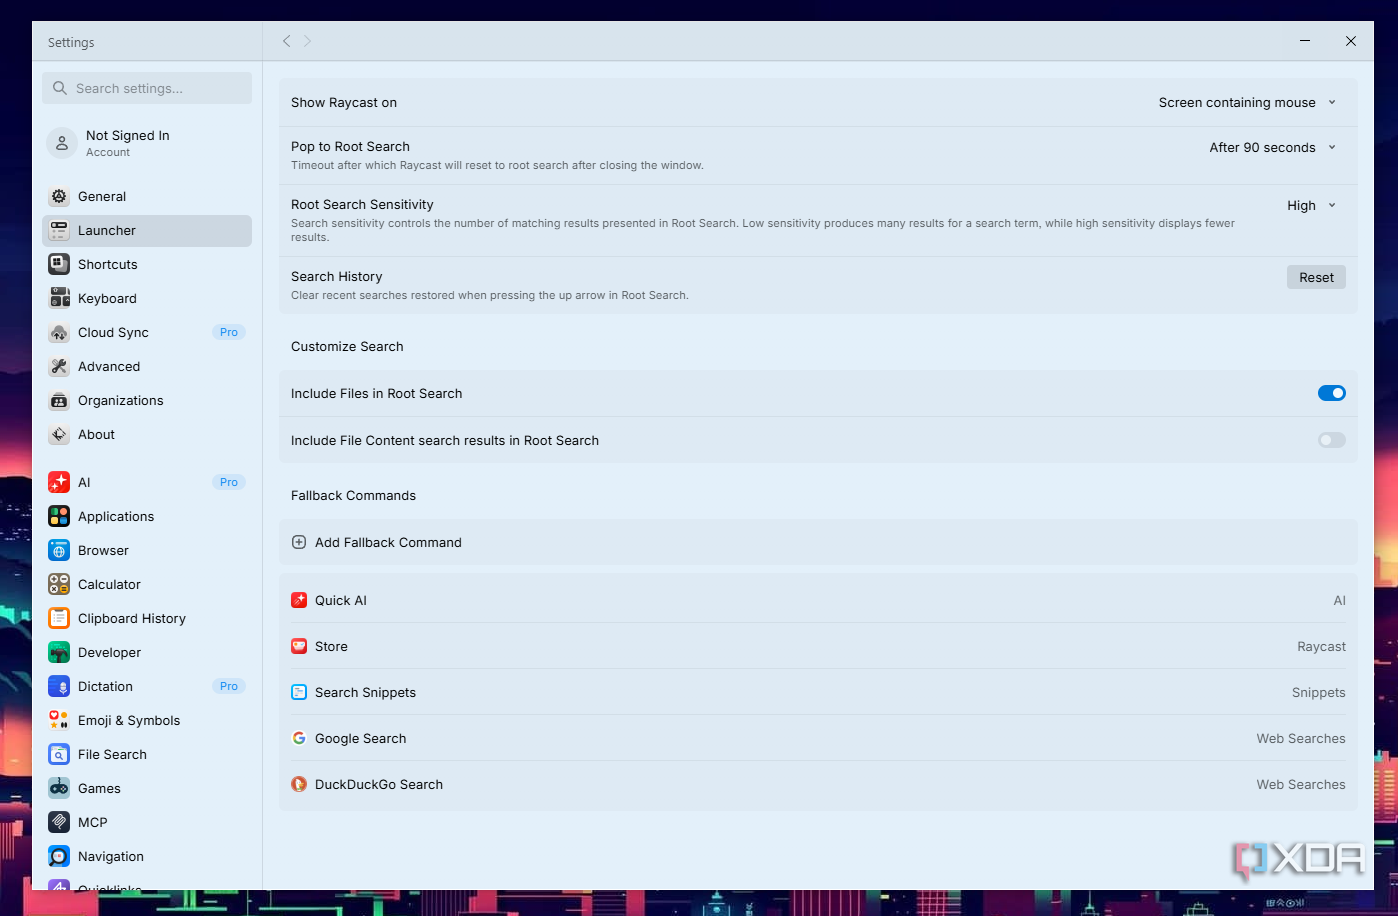
Task: Go forward with the right arrow
Action: [x=308, y=41]
